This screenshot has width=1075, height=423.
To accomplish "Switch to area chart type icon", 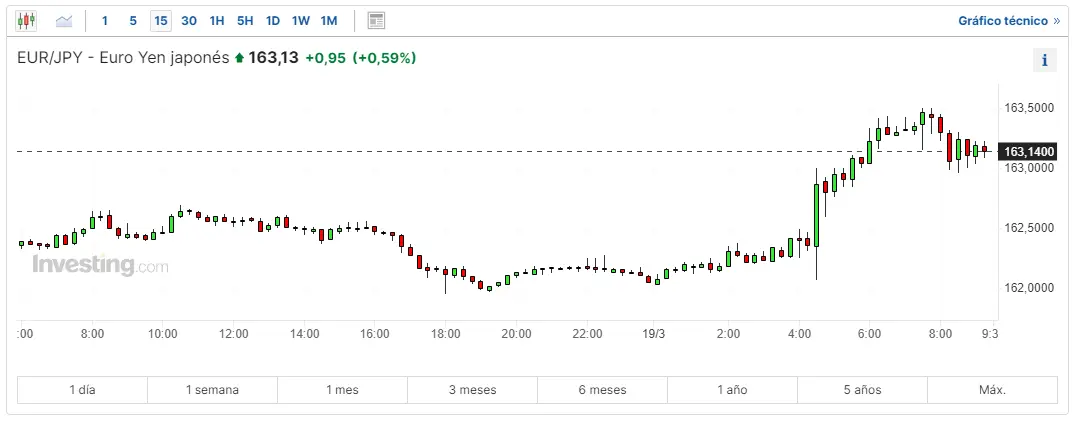I will (64, 21).
